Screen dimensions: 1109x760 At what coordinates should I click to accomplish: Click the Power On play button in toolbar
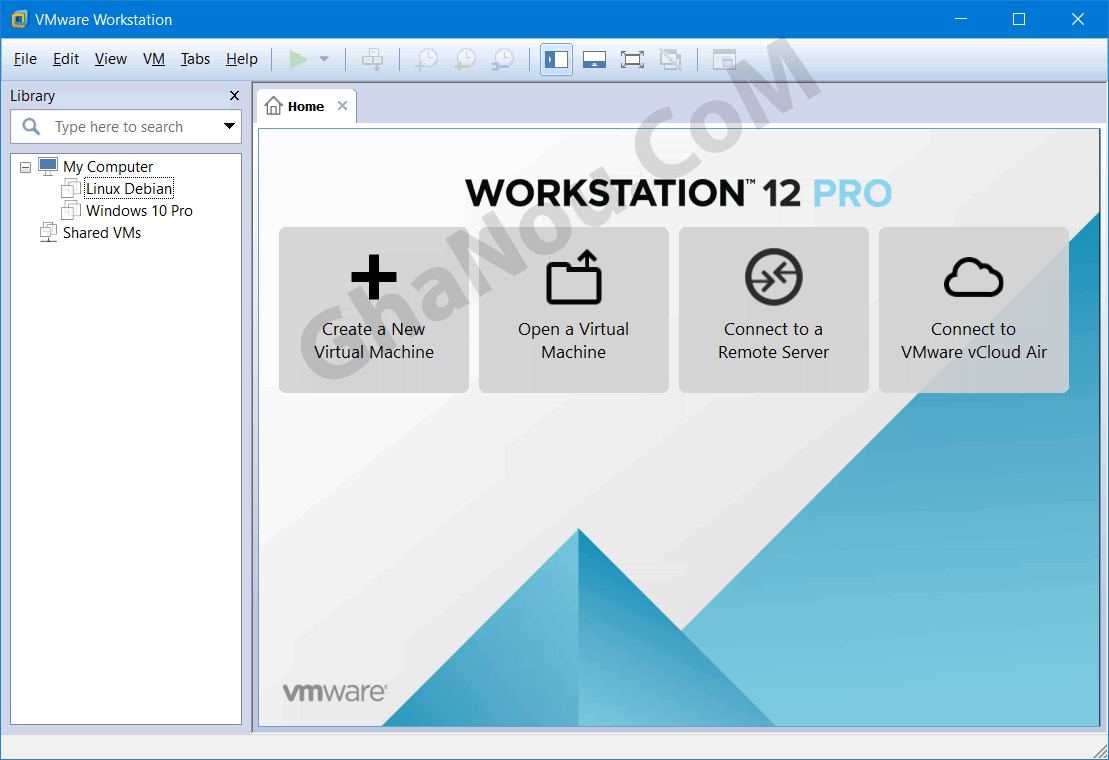(298, 59)
